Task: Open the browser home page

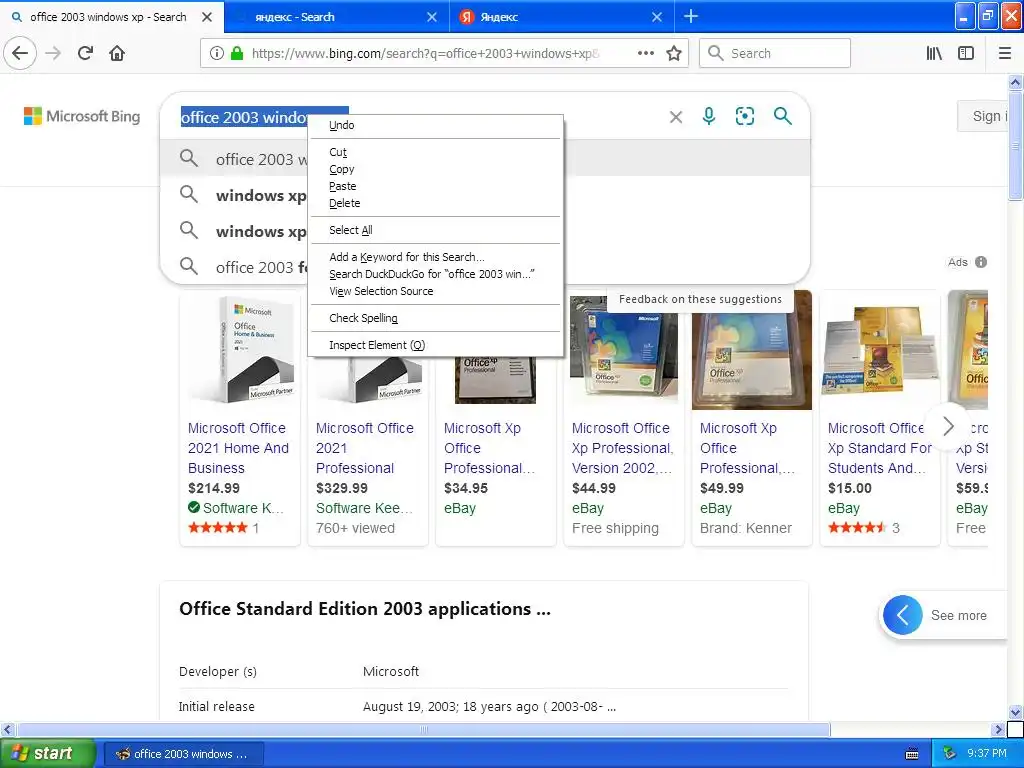Action: click(x=117, y=54)
